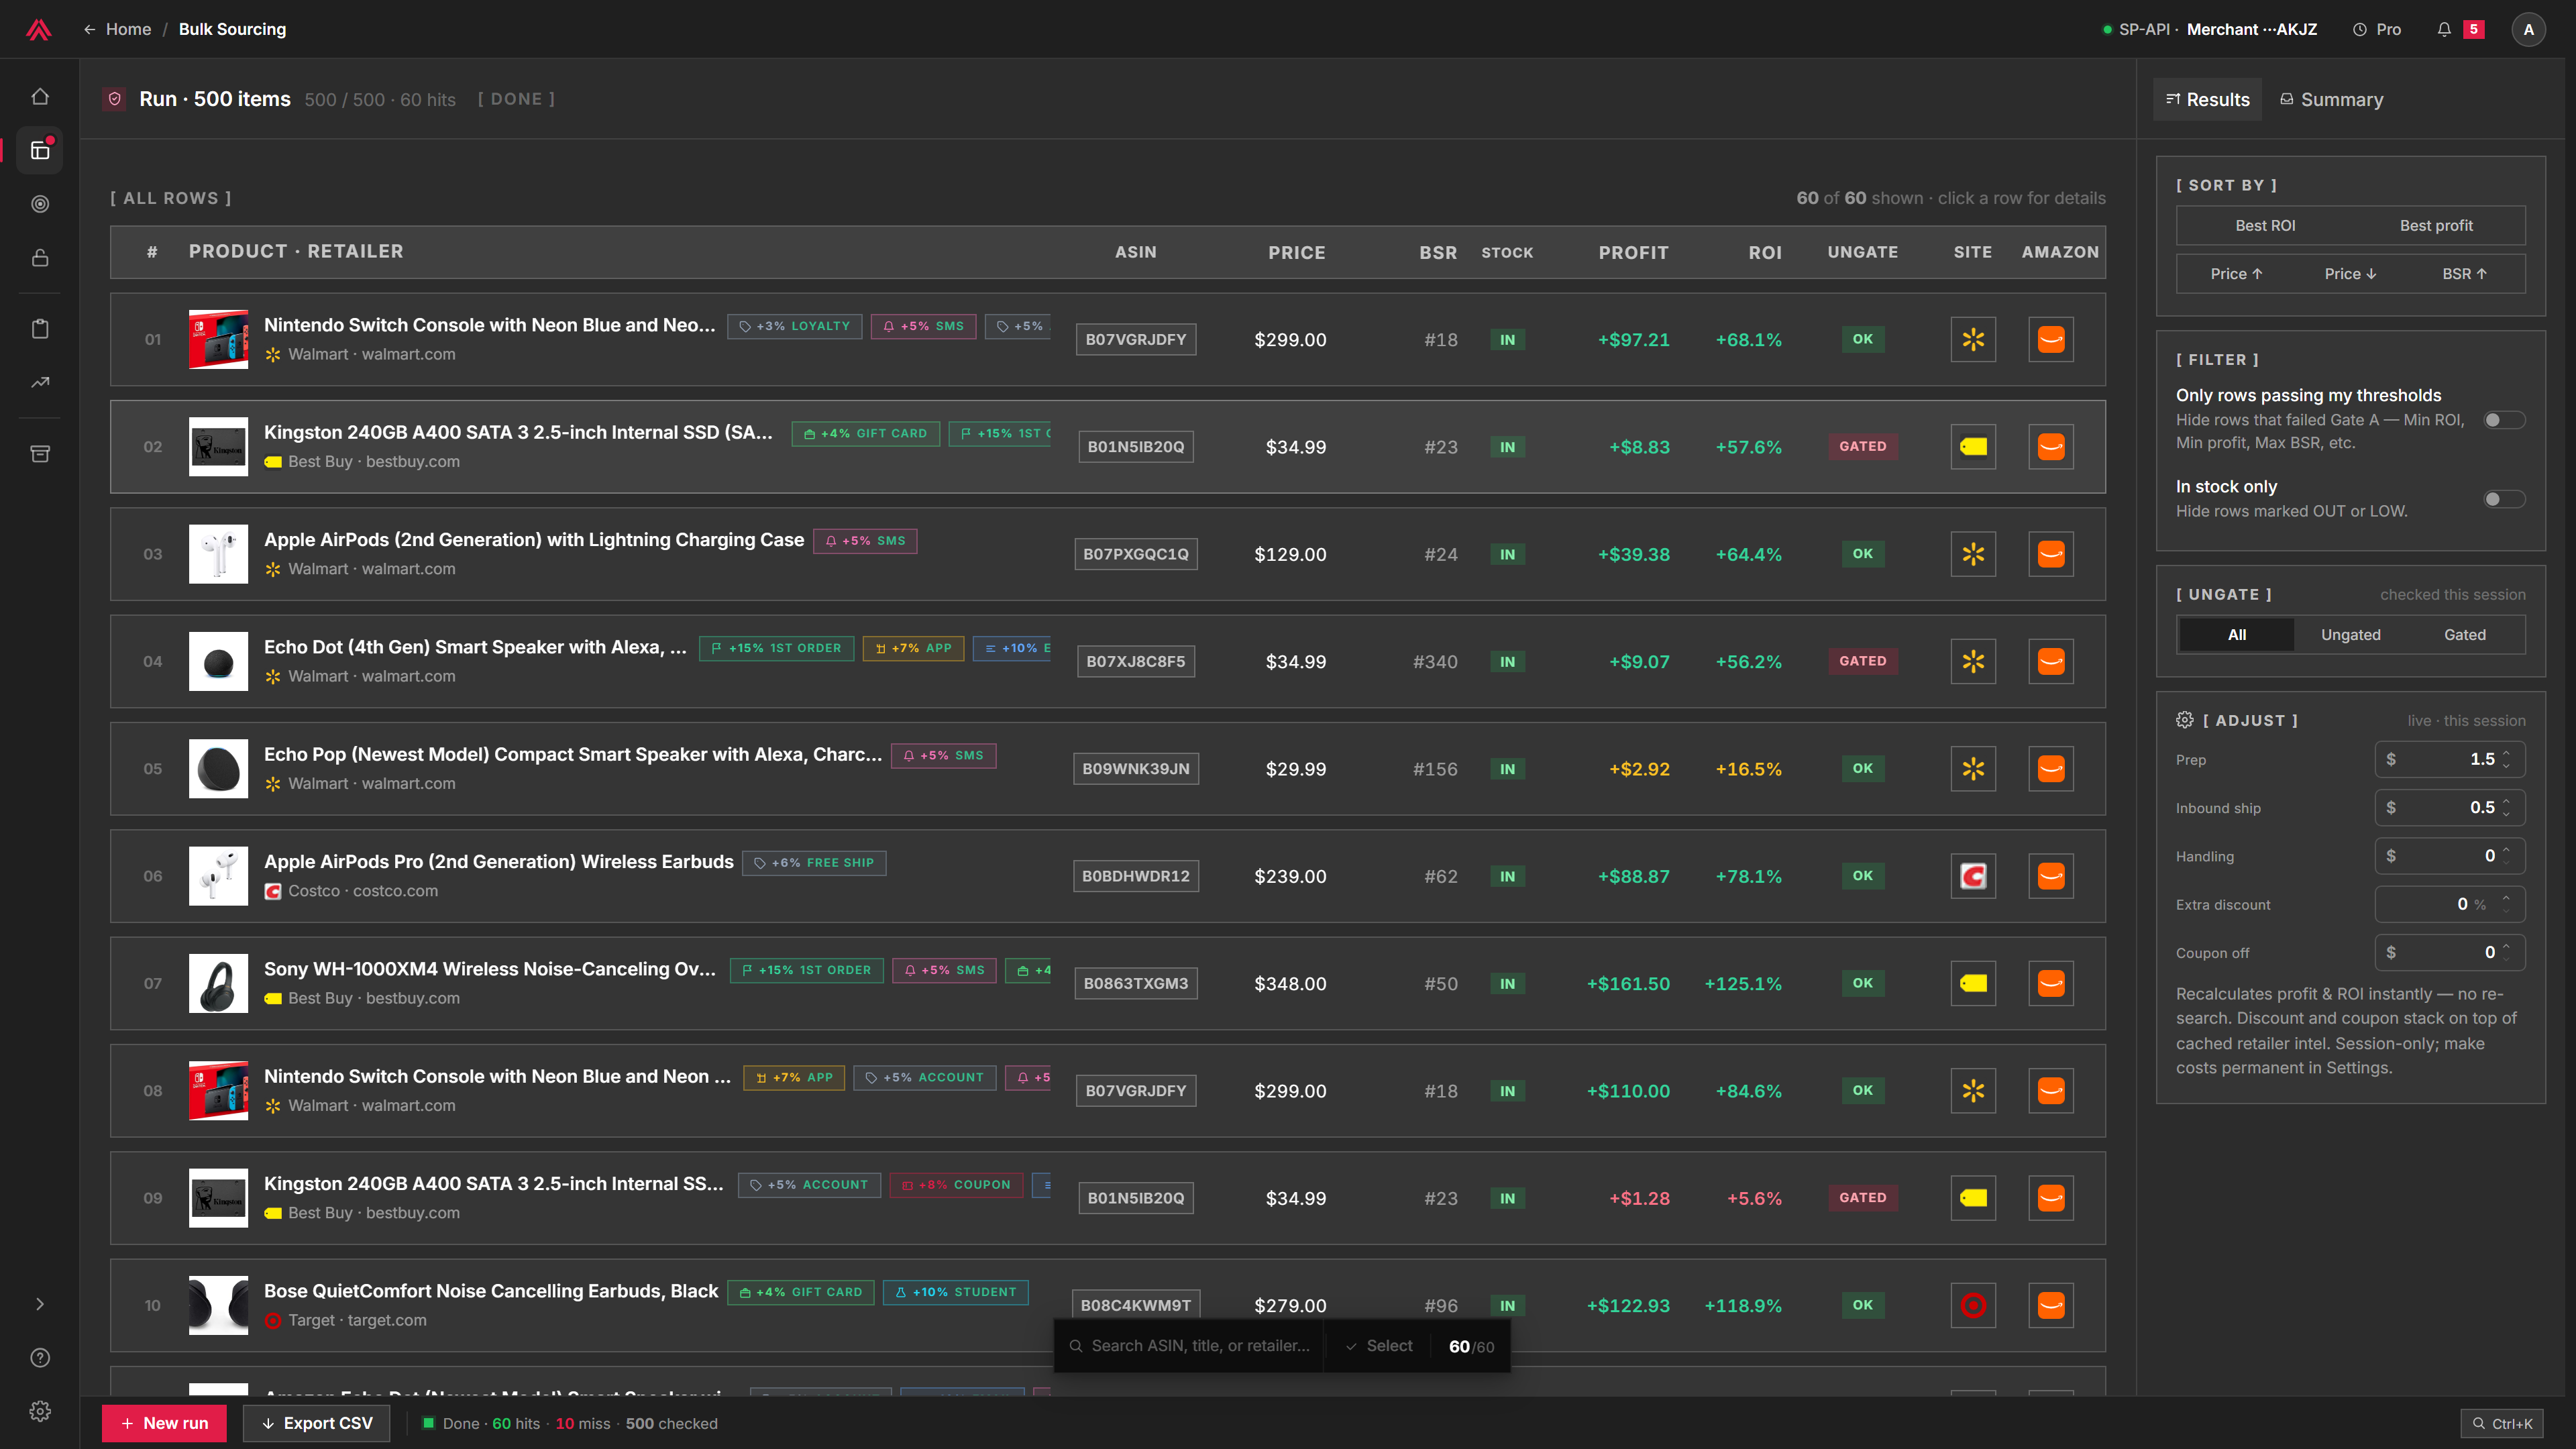Click the ADJUST gear icon
Image resolution: width=2576 pixels, height=1449 pixels.
click(x=2185, y=720)
